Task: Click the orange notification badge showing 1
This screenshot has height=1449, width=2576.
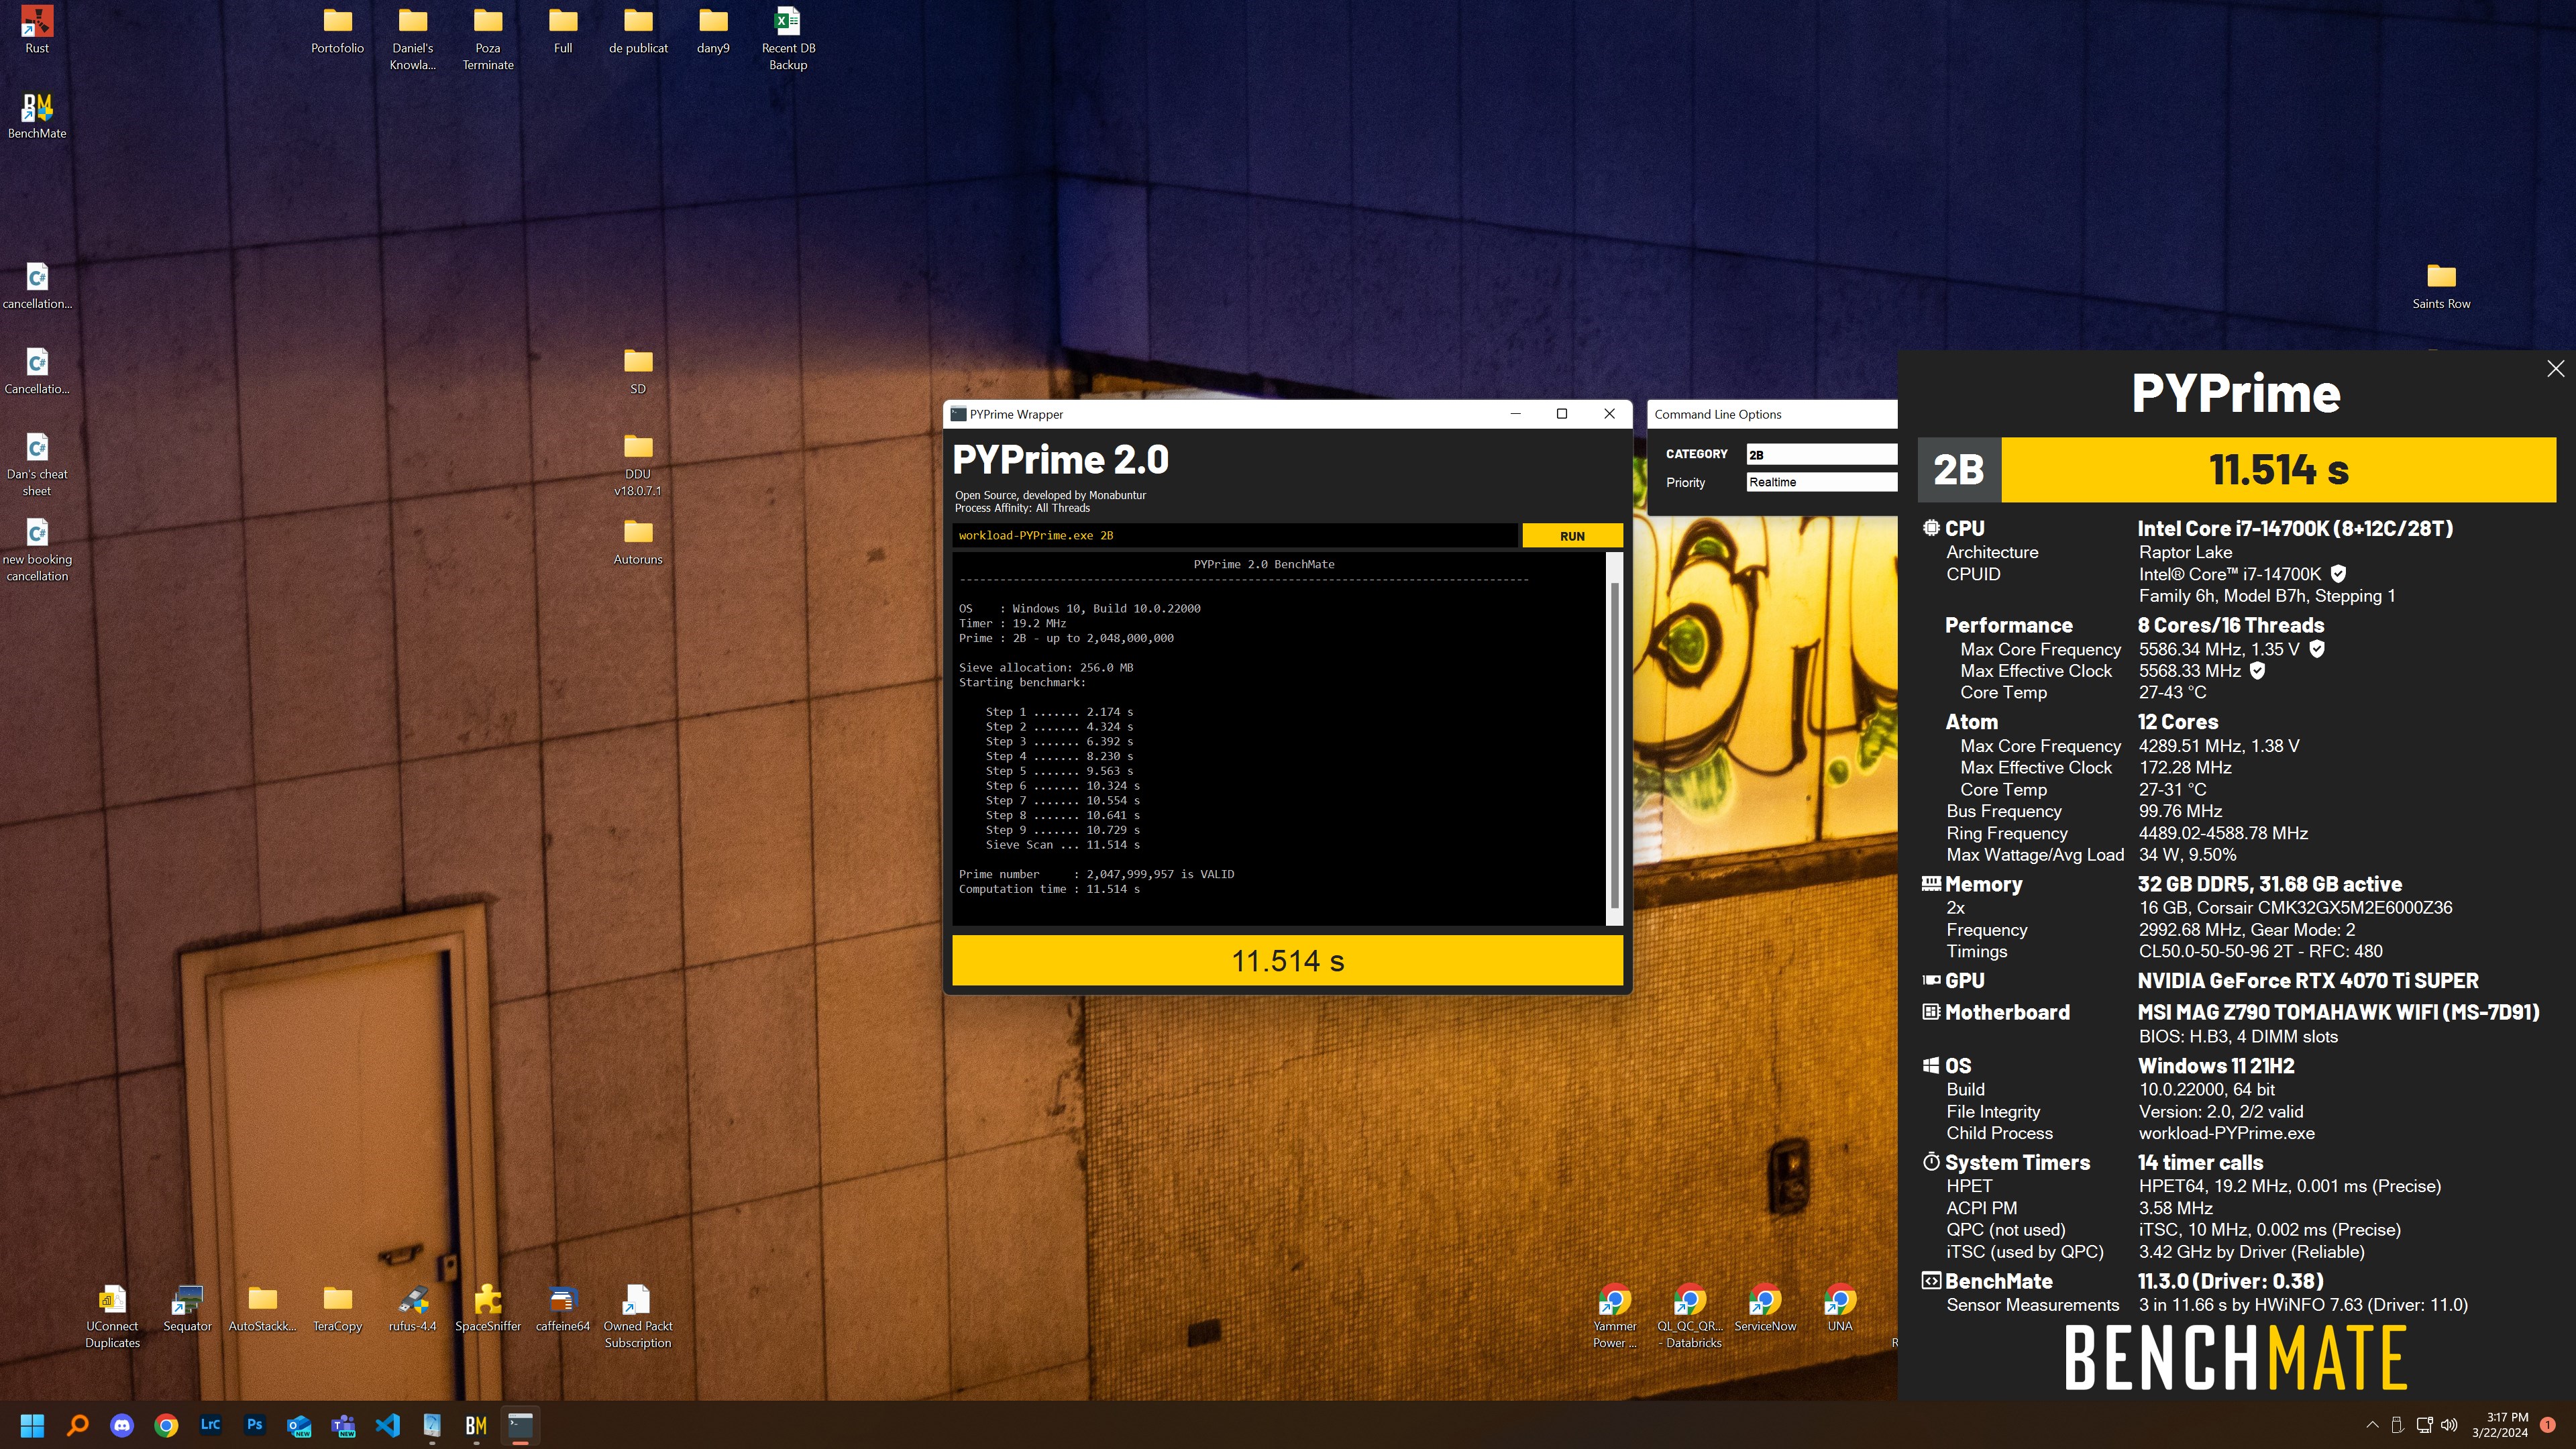Action: click(2548, 1425)
